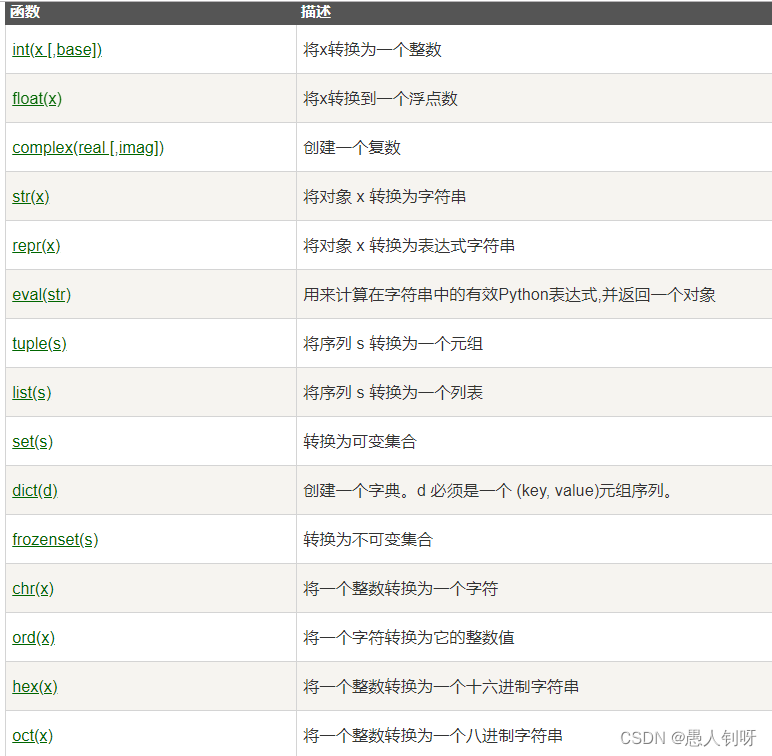Click the description mentioning 十六进制字符串
This screenshot has width=772, height=756.
point(441,686)
